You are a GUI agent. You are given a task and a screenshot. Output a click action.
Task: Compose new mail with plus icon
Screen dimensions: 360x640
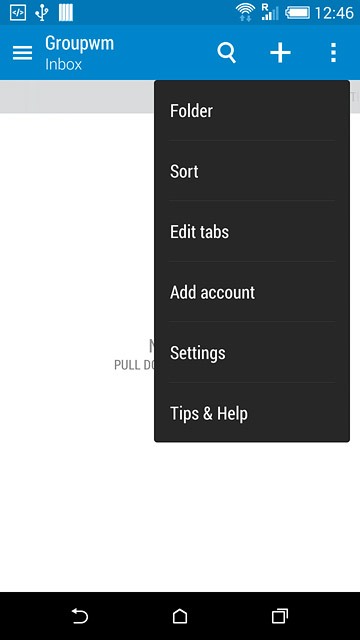click(x=280, y=53)
